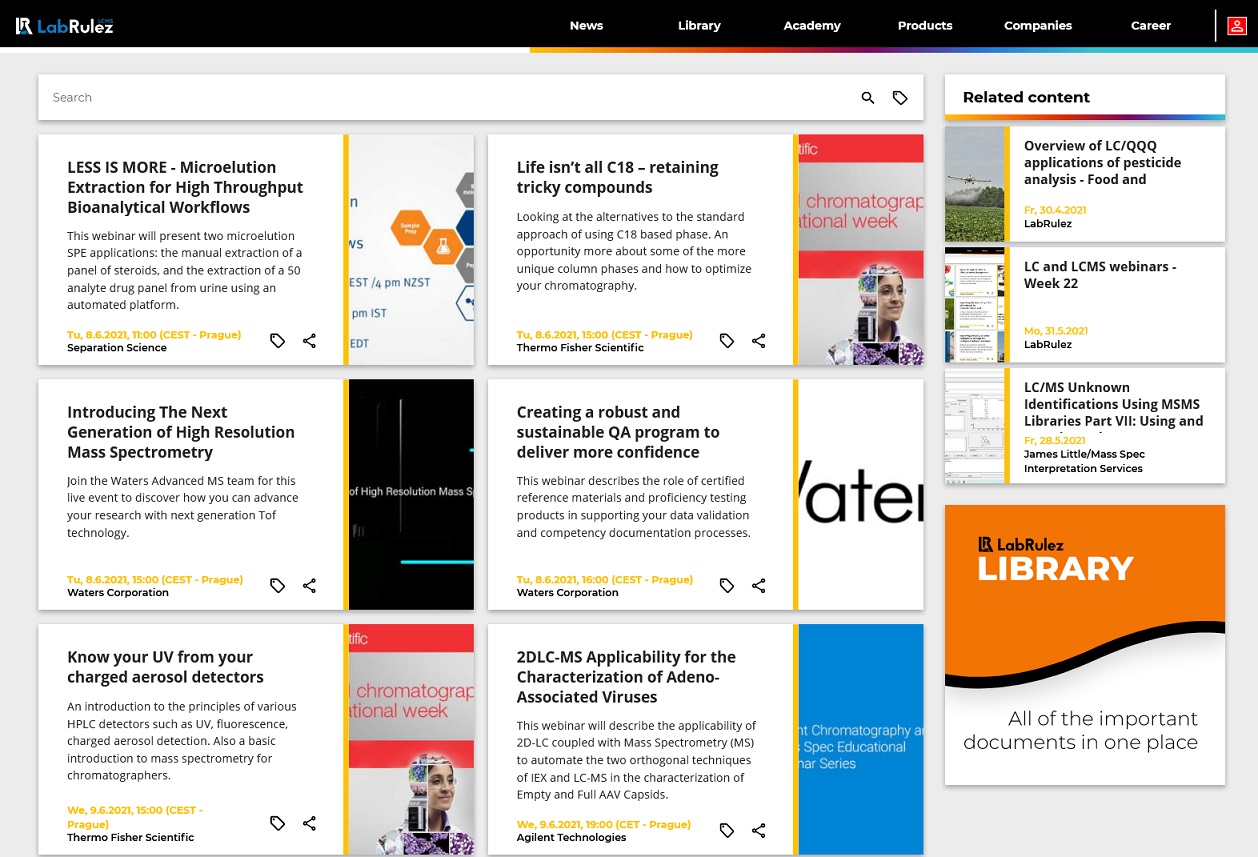Tag icon on High Resolution Mass Spectrometry card
Screen dimensions: 1258x857
(x=278, y=586)
